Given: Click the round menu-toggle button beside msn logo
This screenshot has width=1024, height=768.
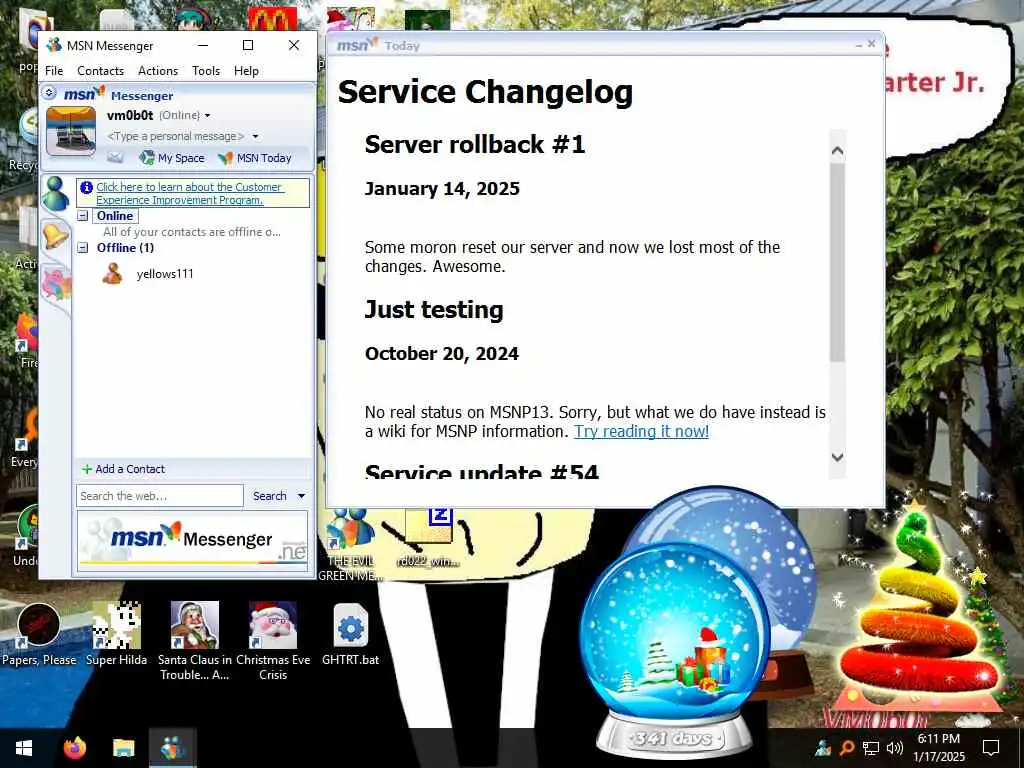Looking at the screenshot, I should tap(49, 93).
